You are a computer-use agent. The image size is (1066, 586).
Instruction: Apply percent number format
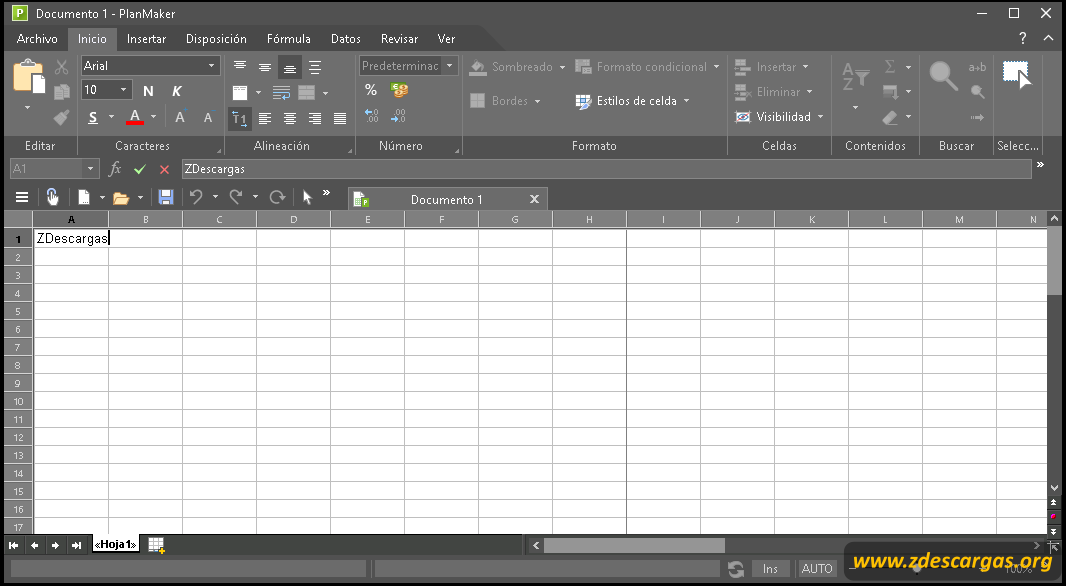pyautogui.click(x=371, y=90)
